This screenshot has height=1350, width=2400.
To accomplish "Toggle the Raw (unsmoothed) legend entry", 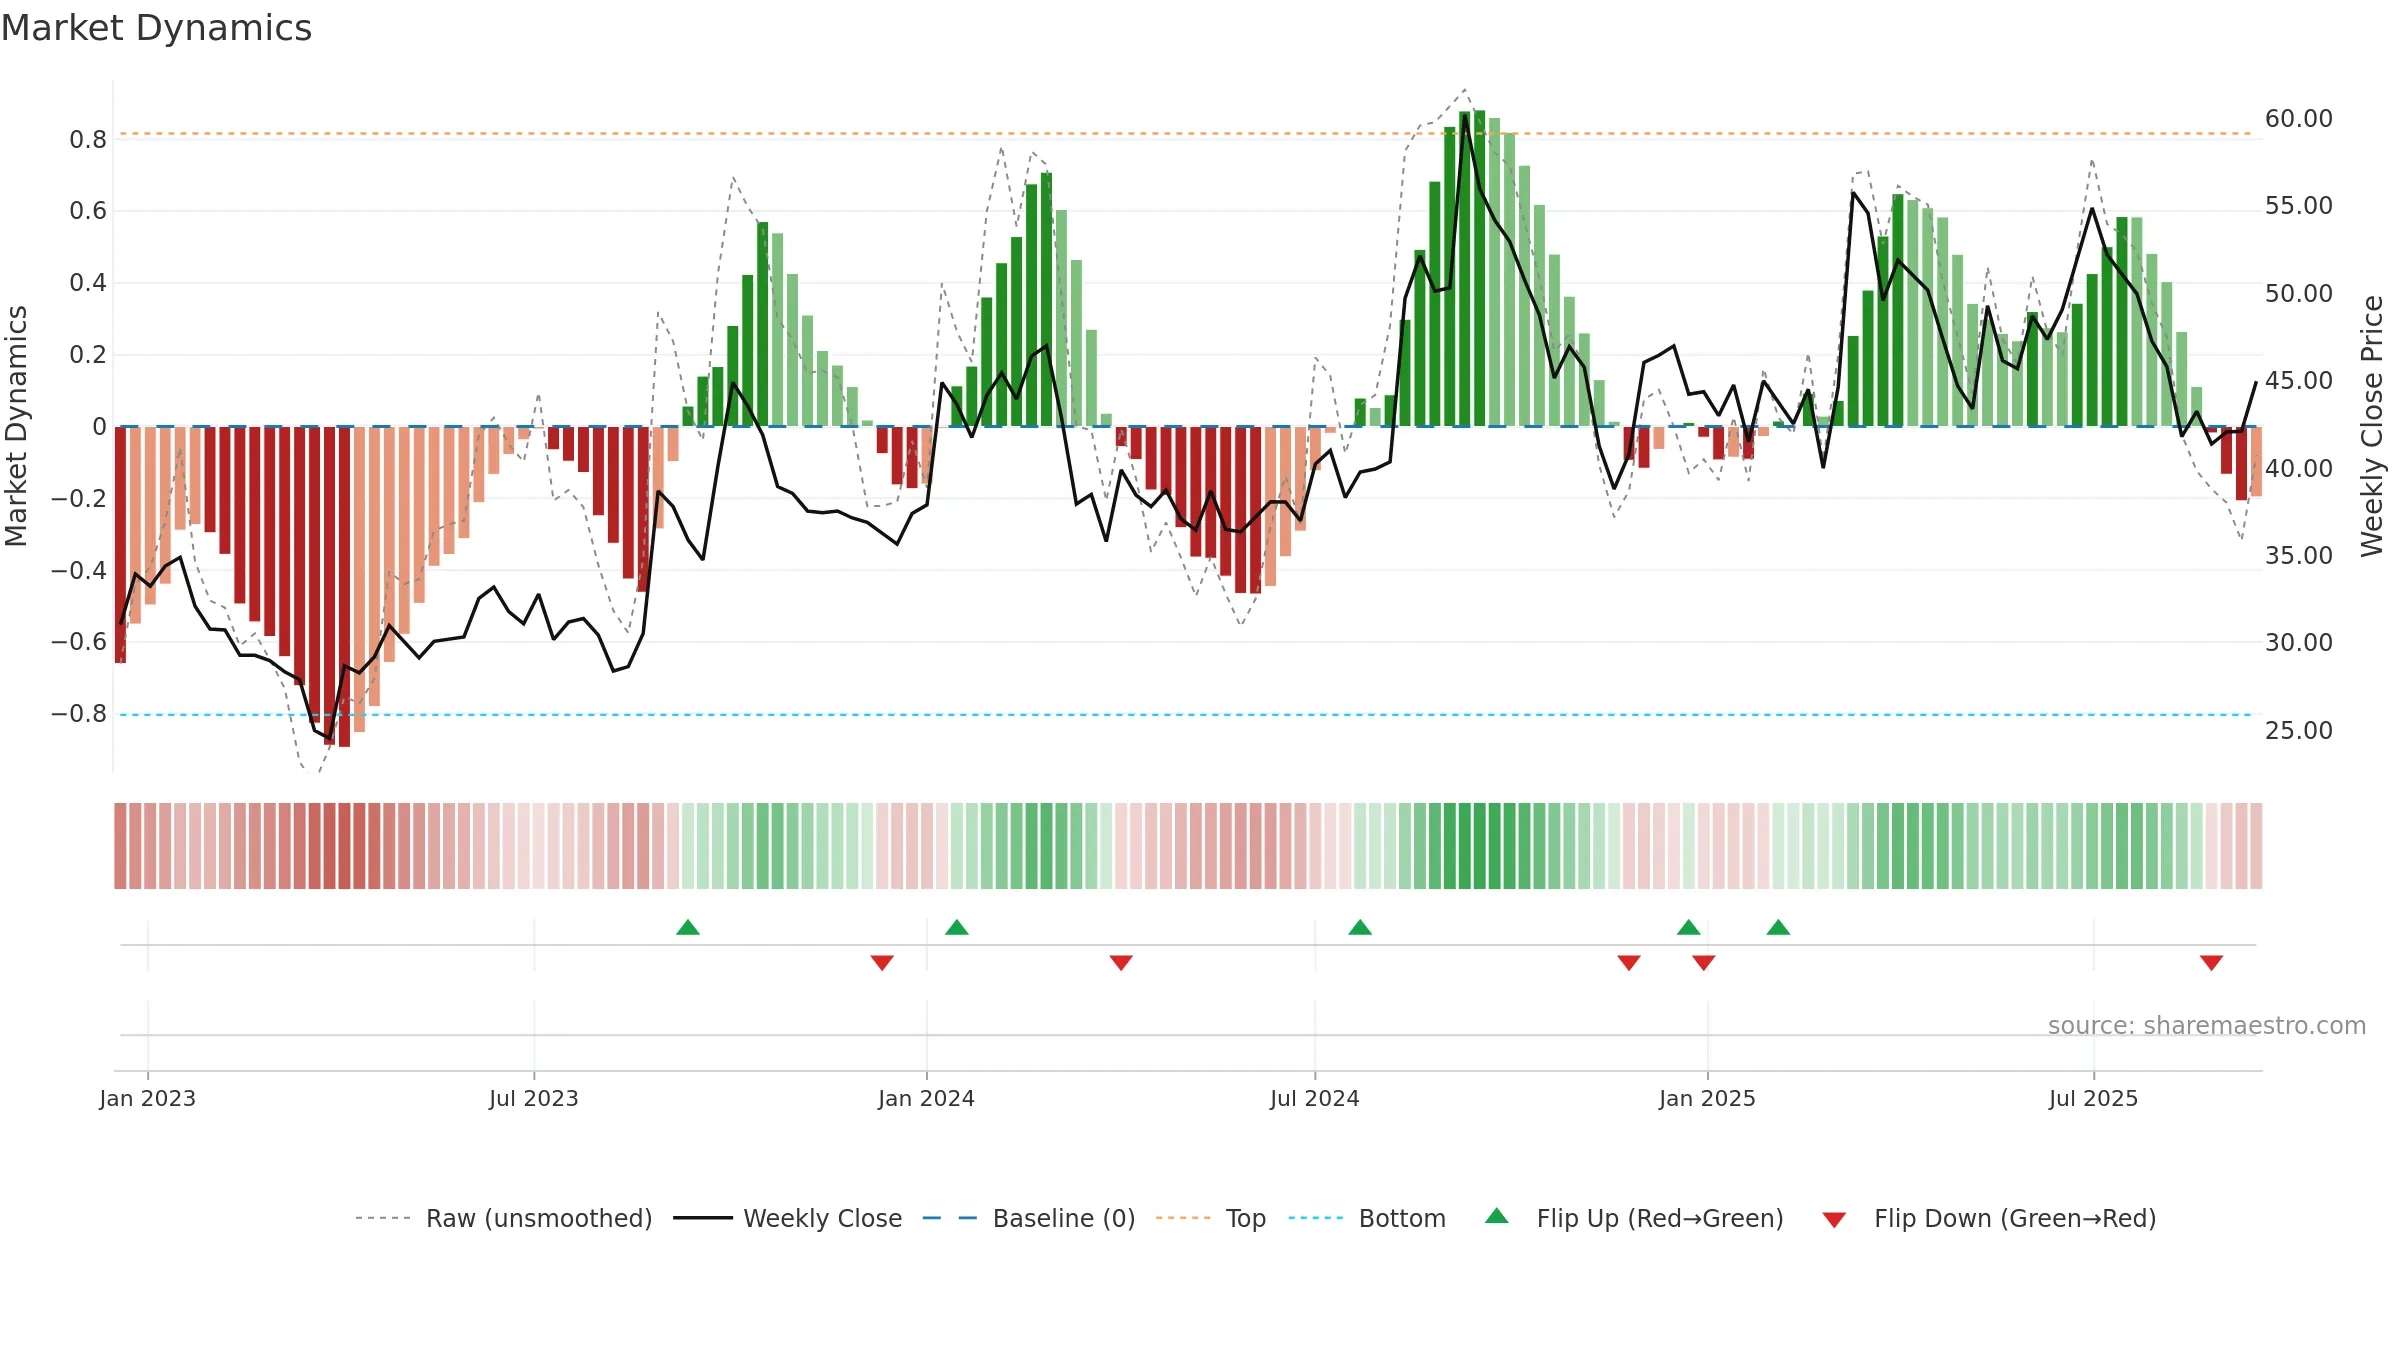I will (x=503, y=1218).
